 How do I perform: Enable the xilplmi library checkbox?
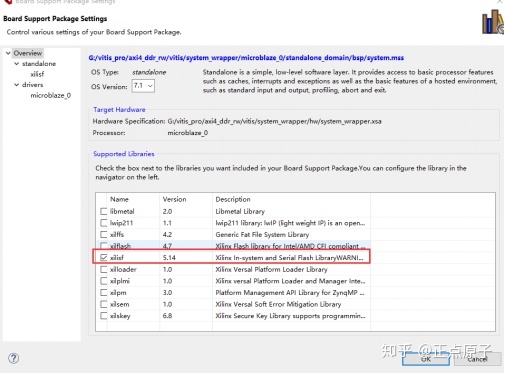104,281
